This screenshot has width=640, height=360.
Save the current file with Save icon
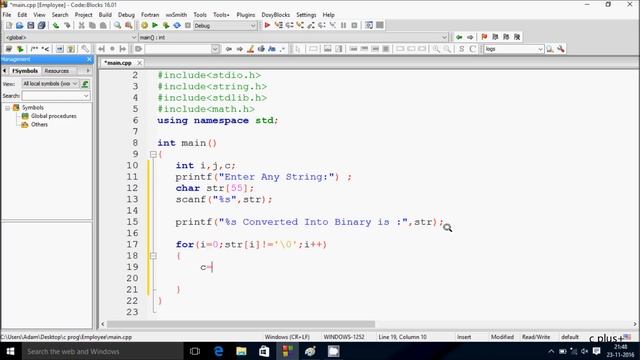(x=31, y=25)
